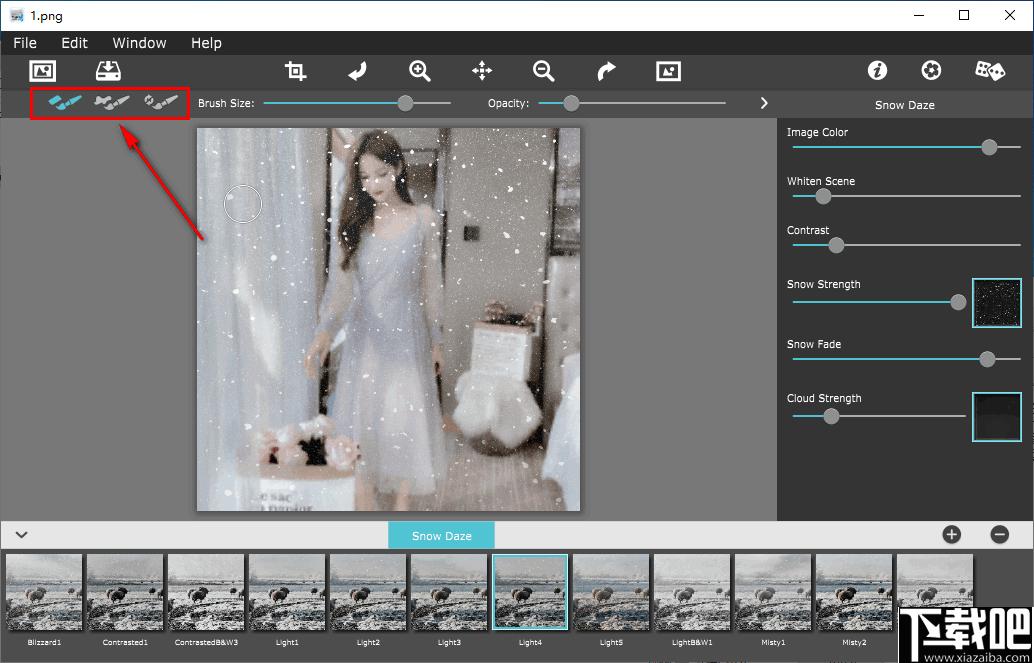Click the Snow Strength slider handle
Screen dimensions: 1034x663
click(x=958, y=302)
